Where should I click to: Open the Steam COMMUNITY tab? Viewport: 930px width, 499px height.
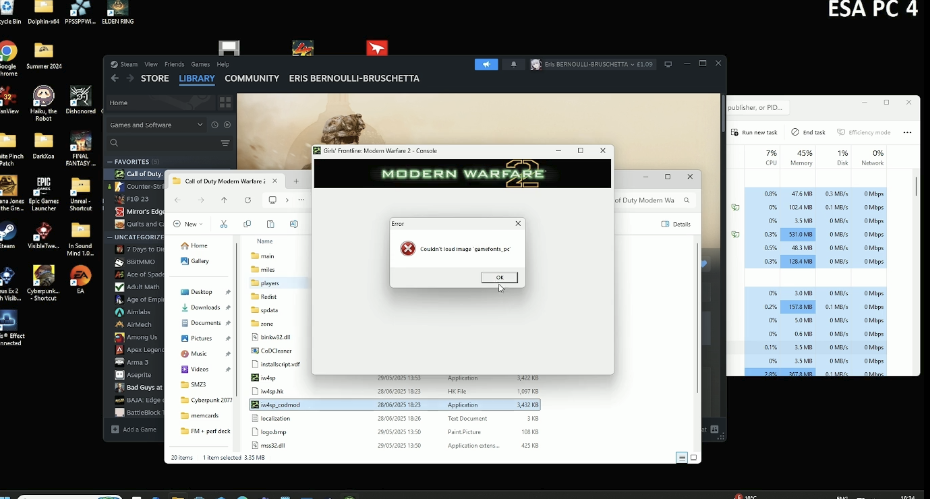[x=251, y=78]
